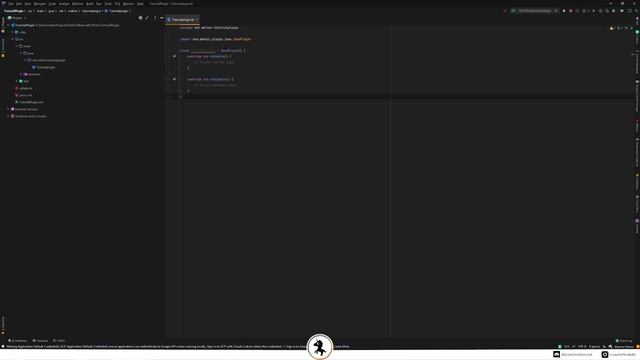Open the Help menu

coord(140,4)
